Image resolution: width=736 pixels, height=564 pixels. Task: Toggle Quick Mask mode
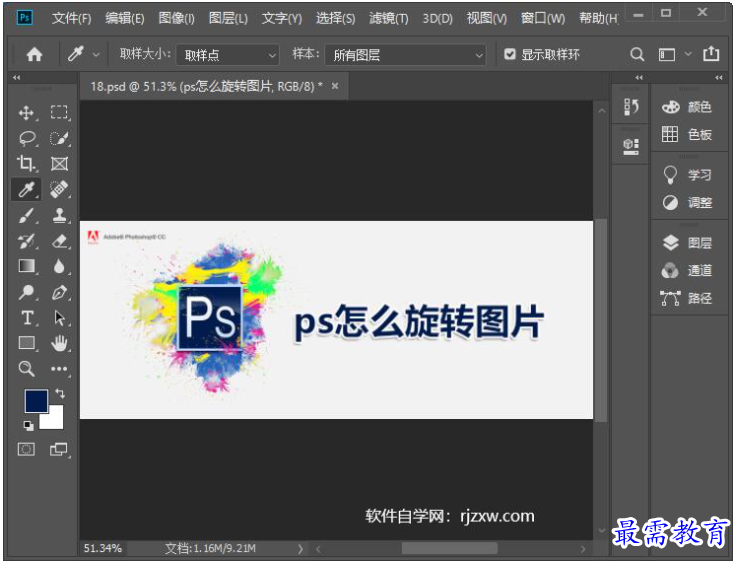pos(26,449)
